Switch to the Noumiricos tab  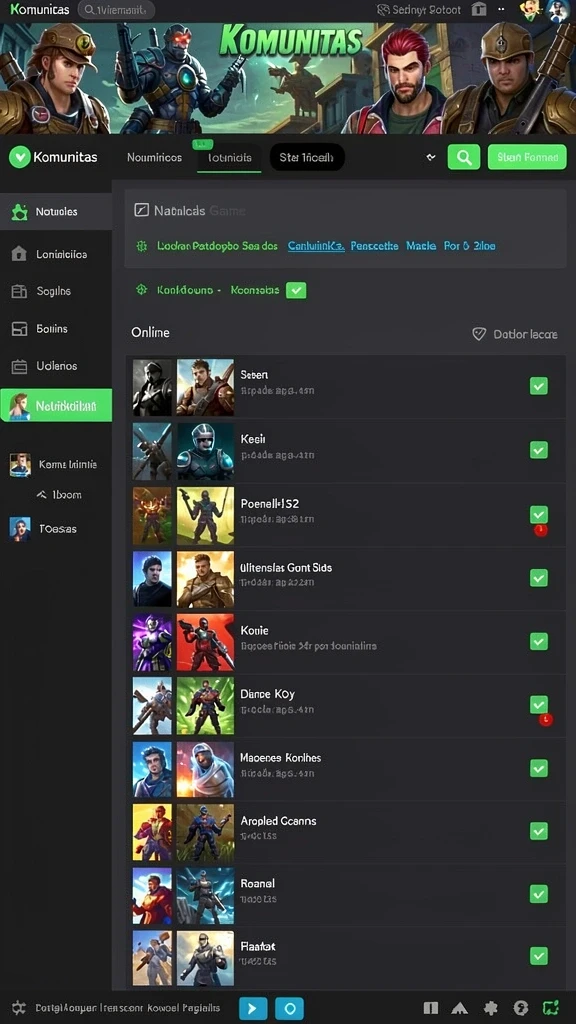pos(155,157)
